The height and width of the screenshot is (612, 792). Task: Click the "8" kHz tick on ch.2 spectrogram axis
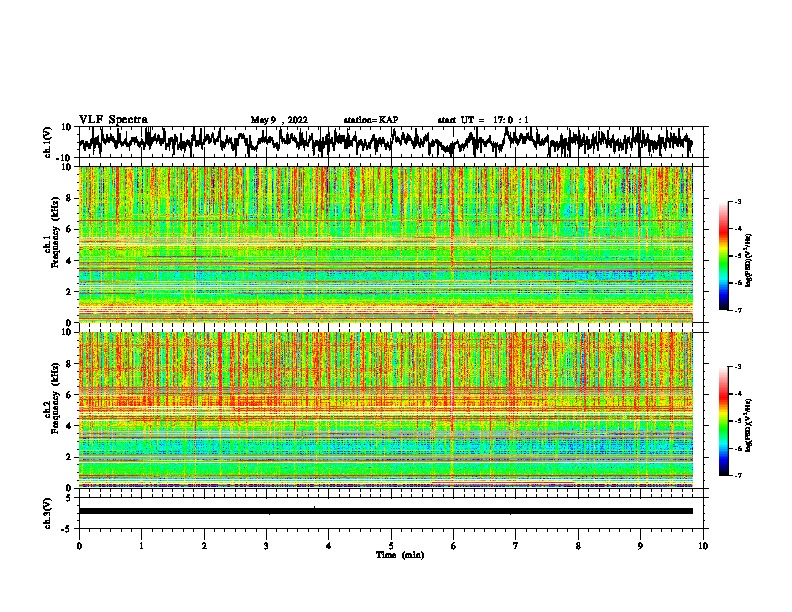70,364
